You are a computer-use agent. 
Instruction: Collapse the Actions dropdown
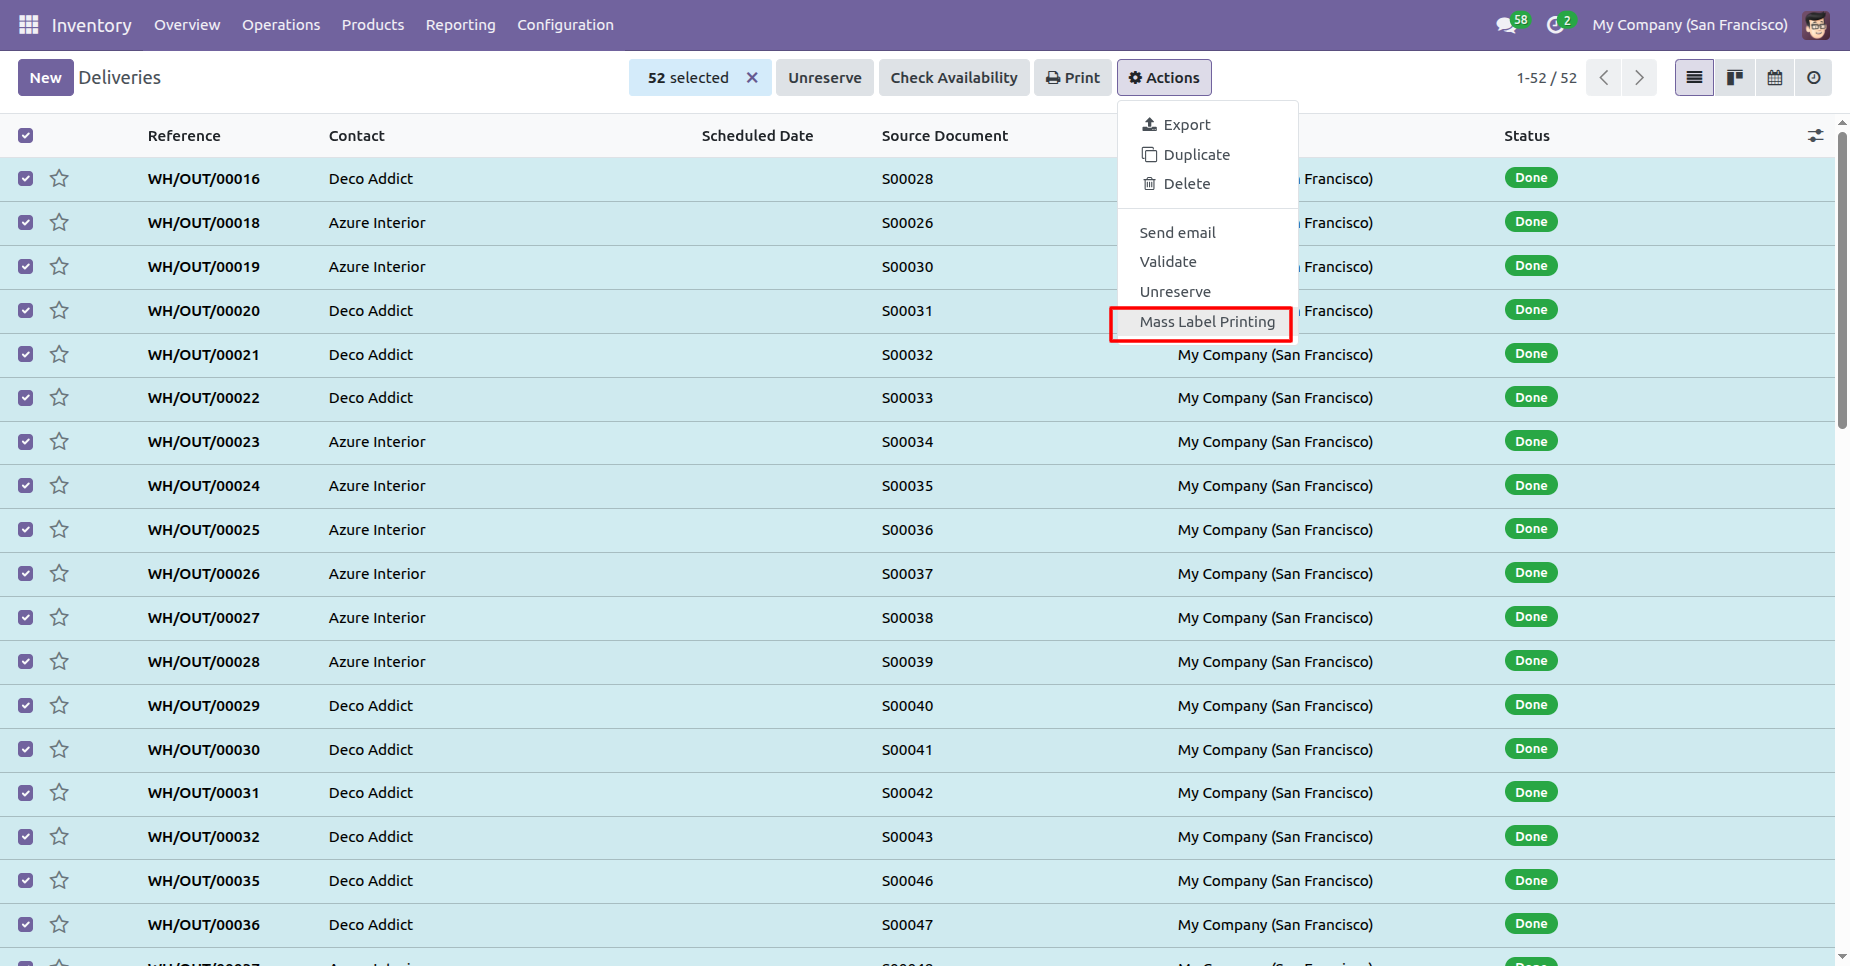click(1164, 78)
